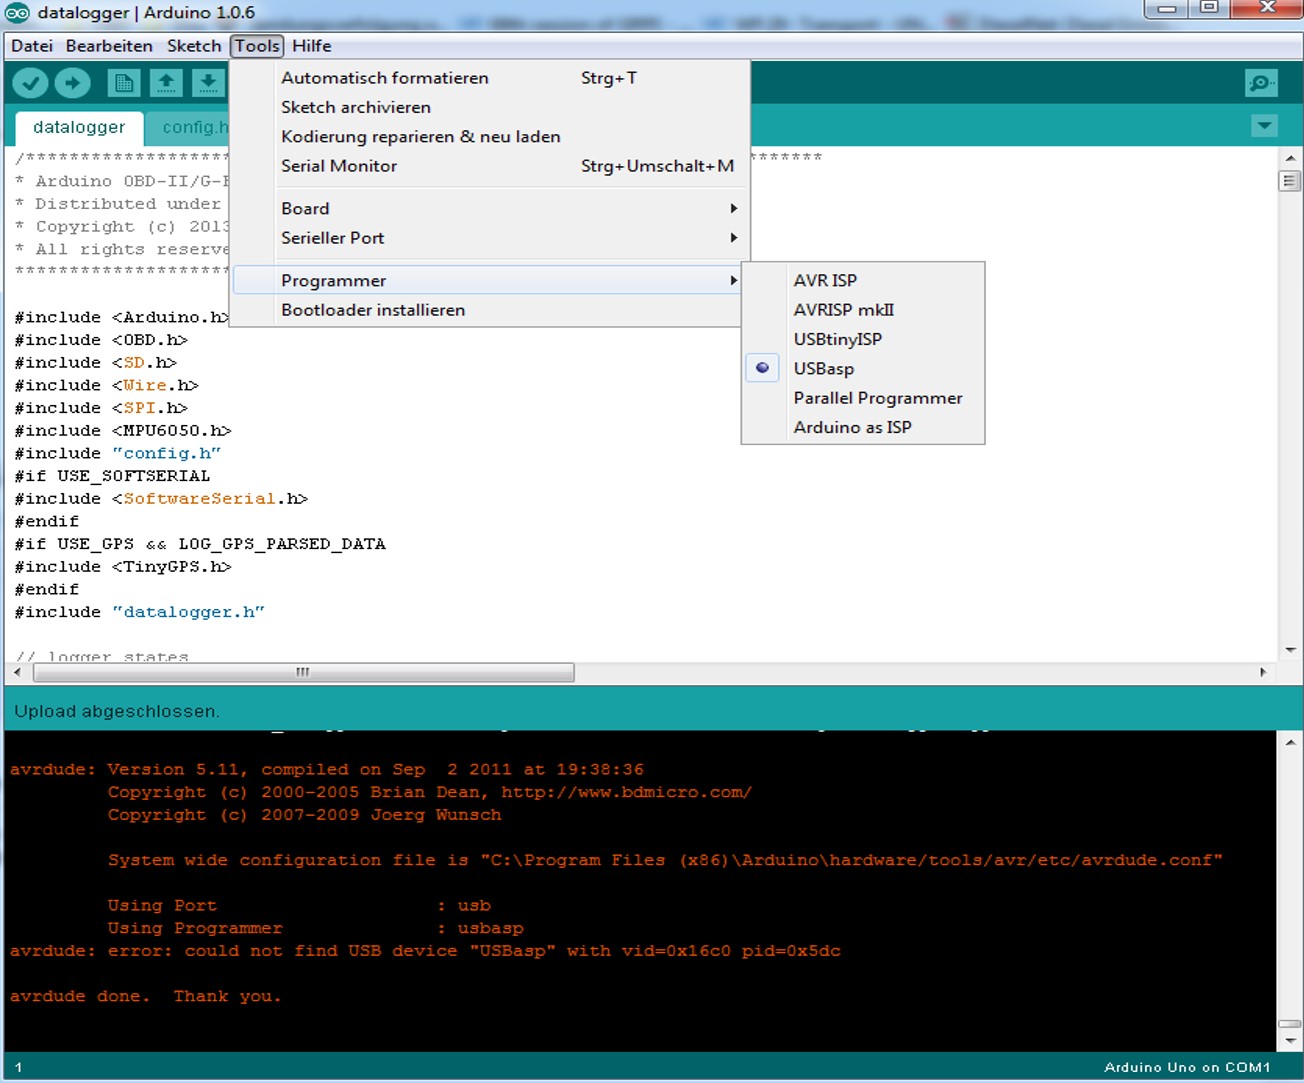Switch to the datalogger tab
This screenshot has height=1083, width=1304.
pos(79,128)
